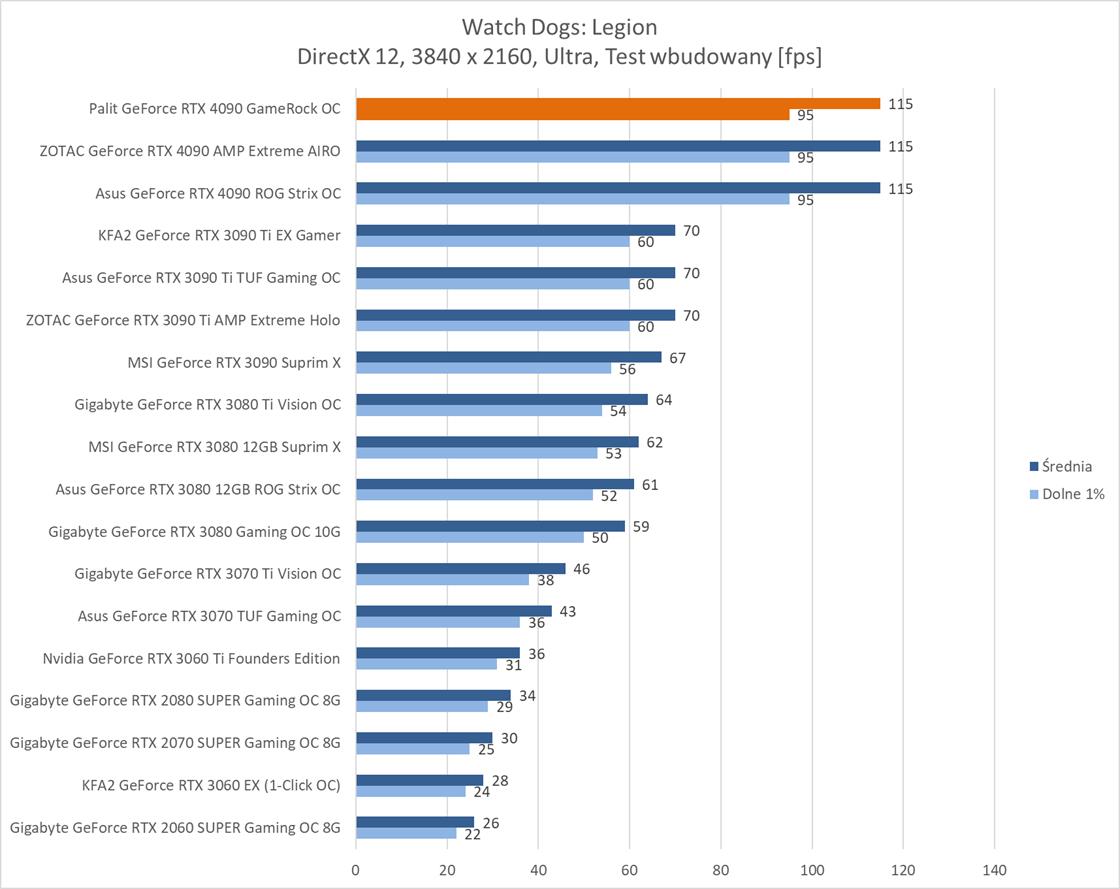
Task: Click the x-axis tick label 0
Action: click(x=356, y=870)
